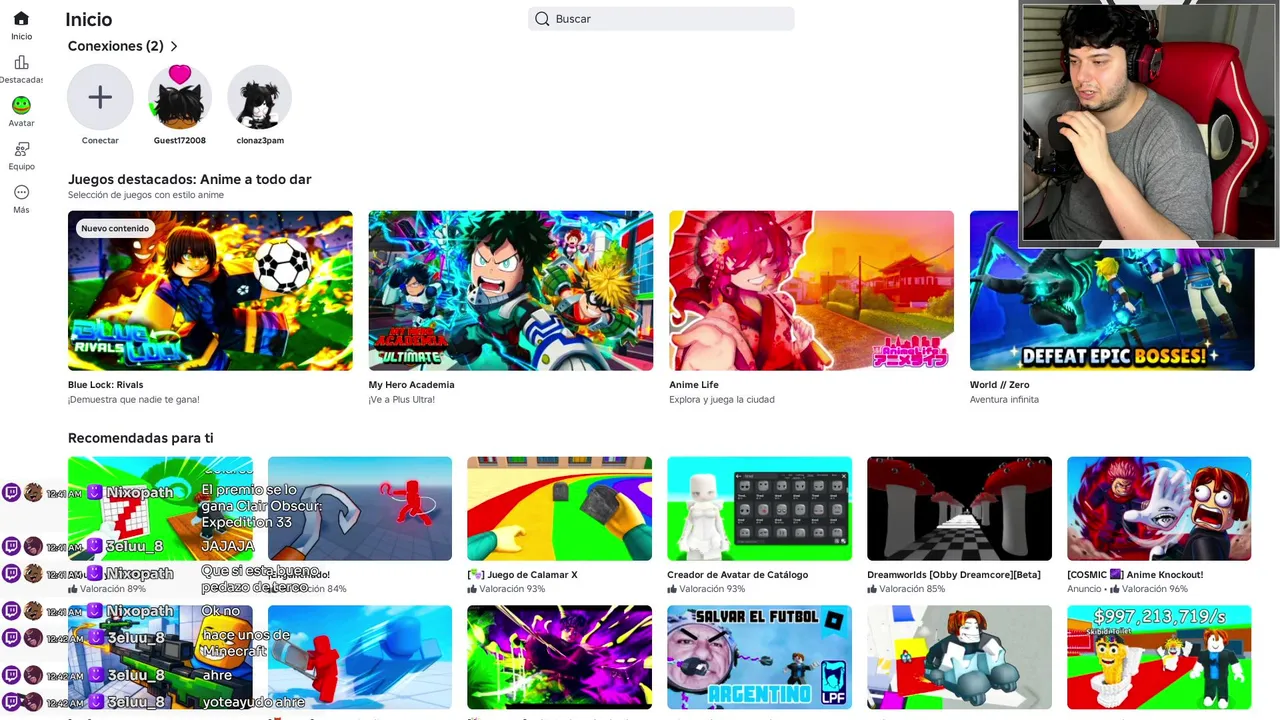
Task: Open Blue Lock: Rivals game thumbnail
Action: pos(210,290)
